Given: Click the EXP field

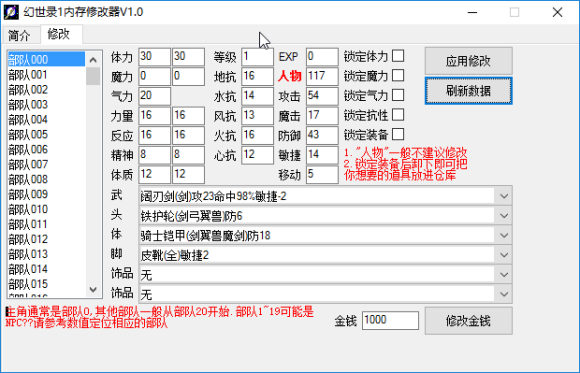Looking at the screenshot, I should coord(322,57).
